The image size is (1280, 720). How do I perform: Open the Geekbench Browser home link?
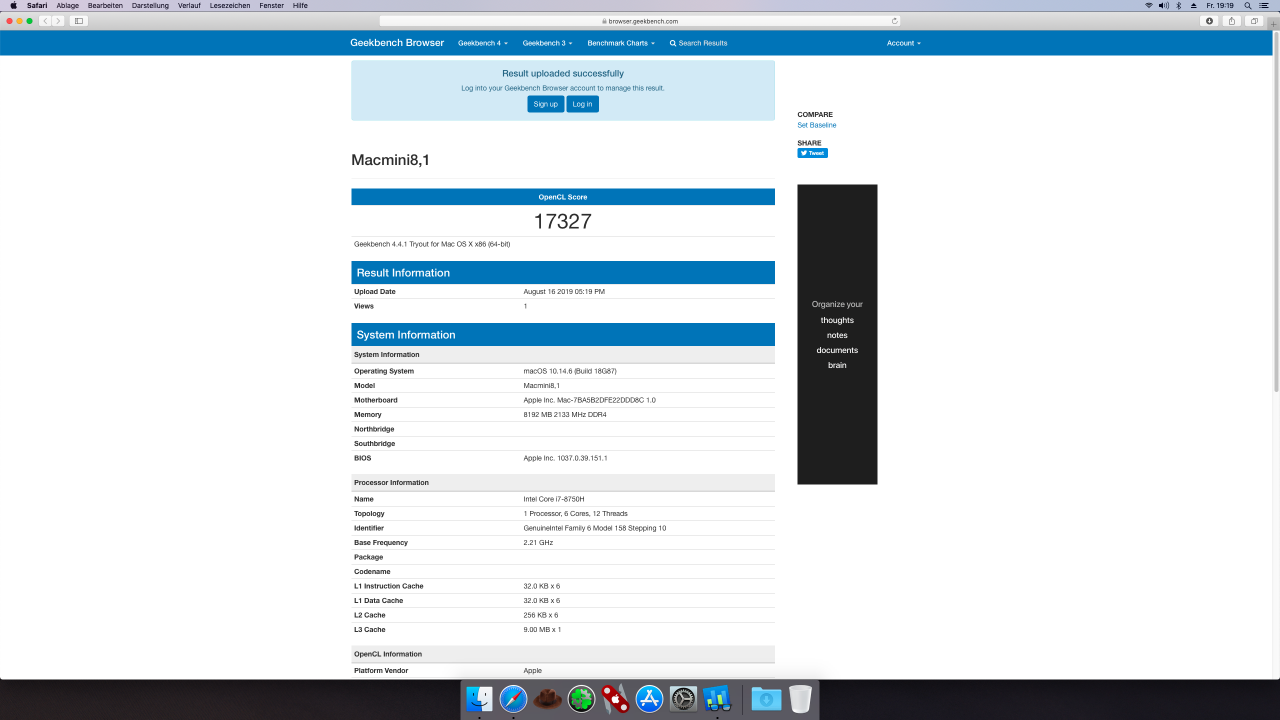(397, 43)
